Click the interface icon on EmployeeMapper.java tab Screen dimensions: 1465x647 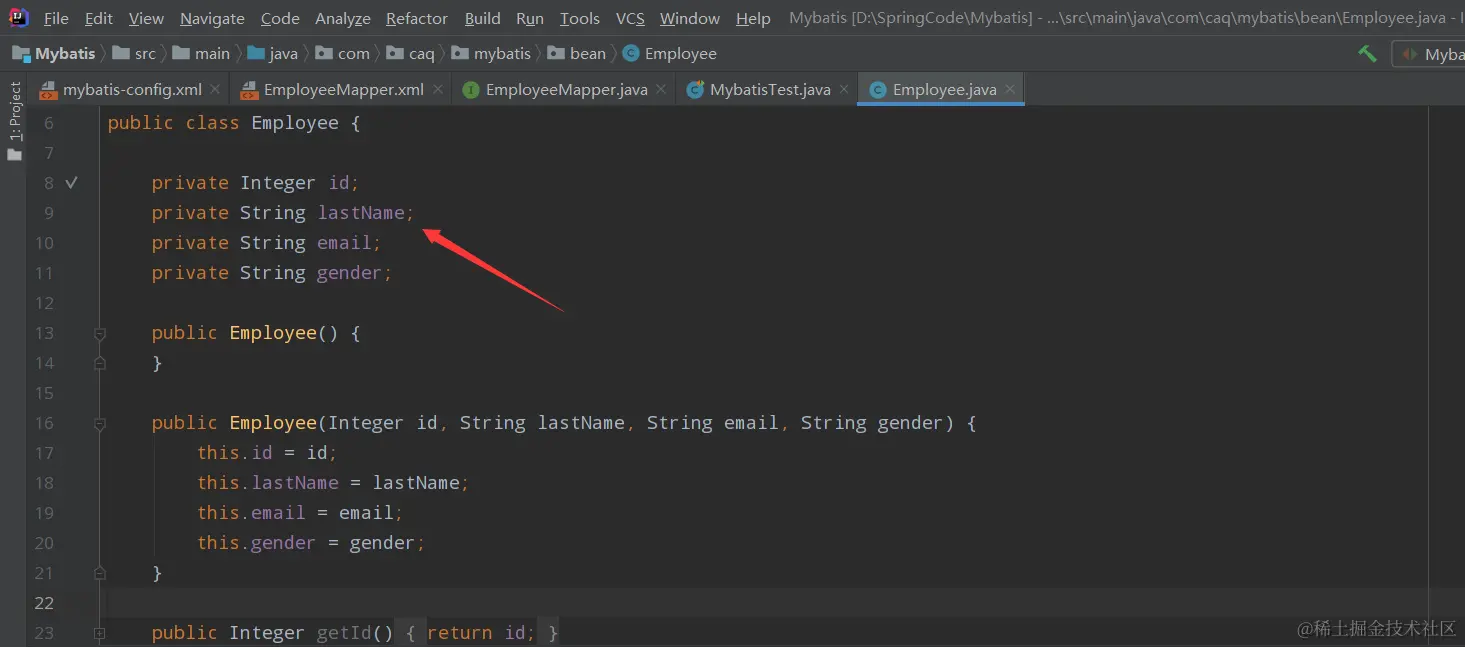[471, 90]
